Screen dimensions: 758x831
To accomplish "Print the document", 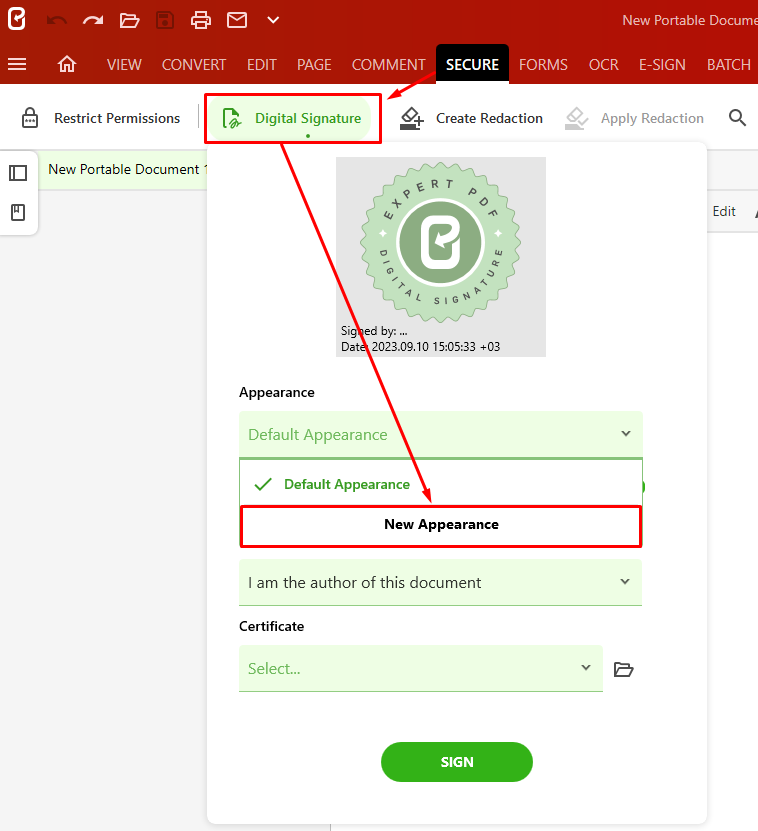I will [201, 21].
